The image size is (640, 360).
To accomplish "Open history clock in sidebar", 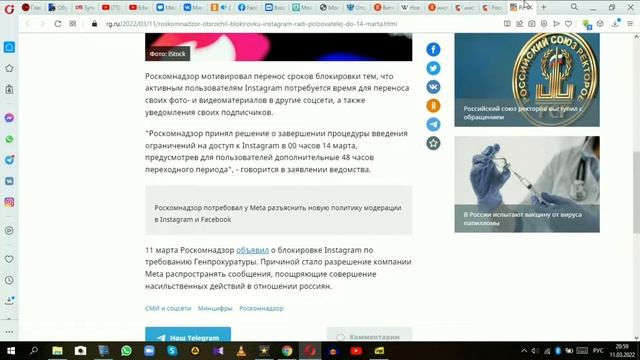I will tap(9, 280).
